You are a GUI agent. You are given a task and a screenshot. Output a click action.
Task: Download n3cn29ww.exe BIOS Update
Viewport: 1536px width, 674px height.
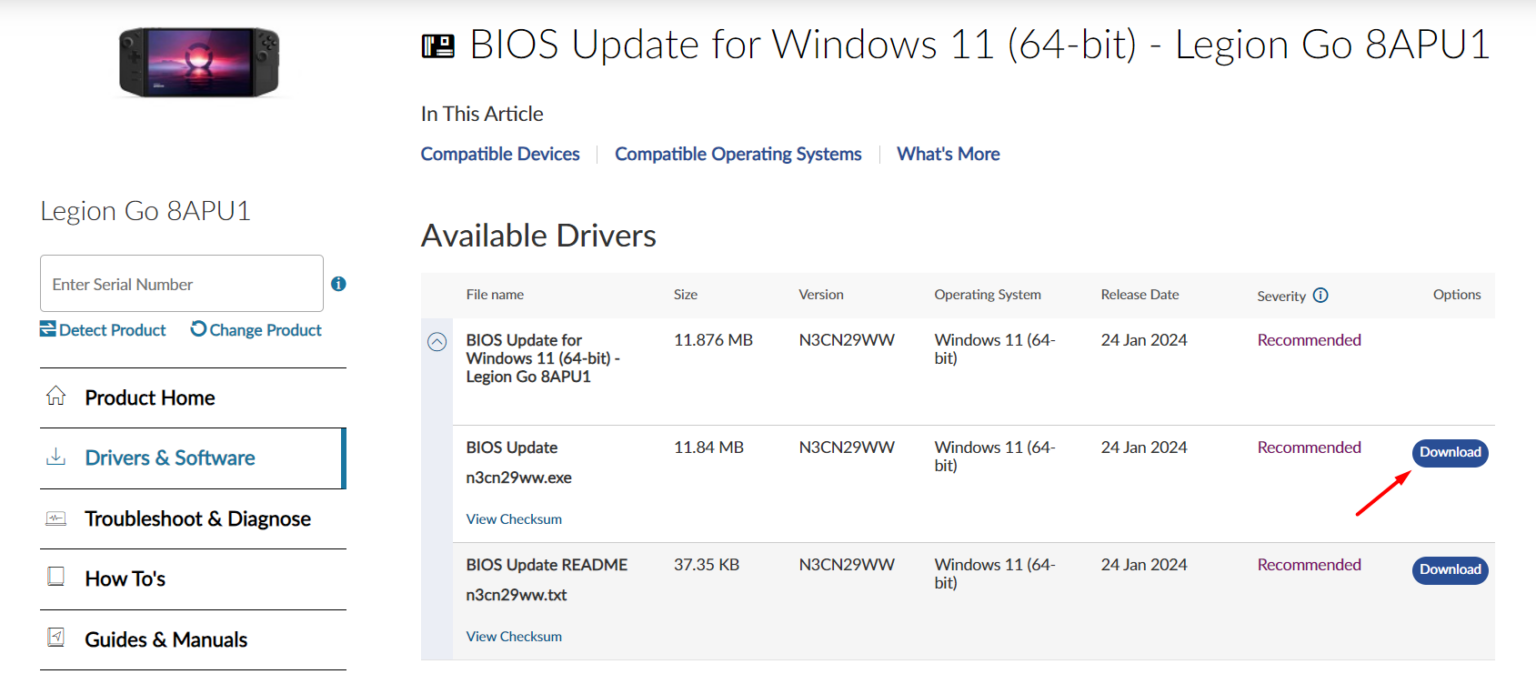[1449, 453]
